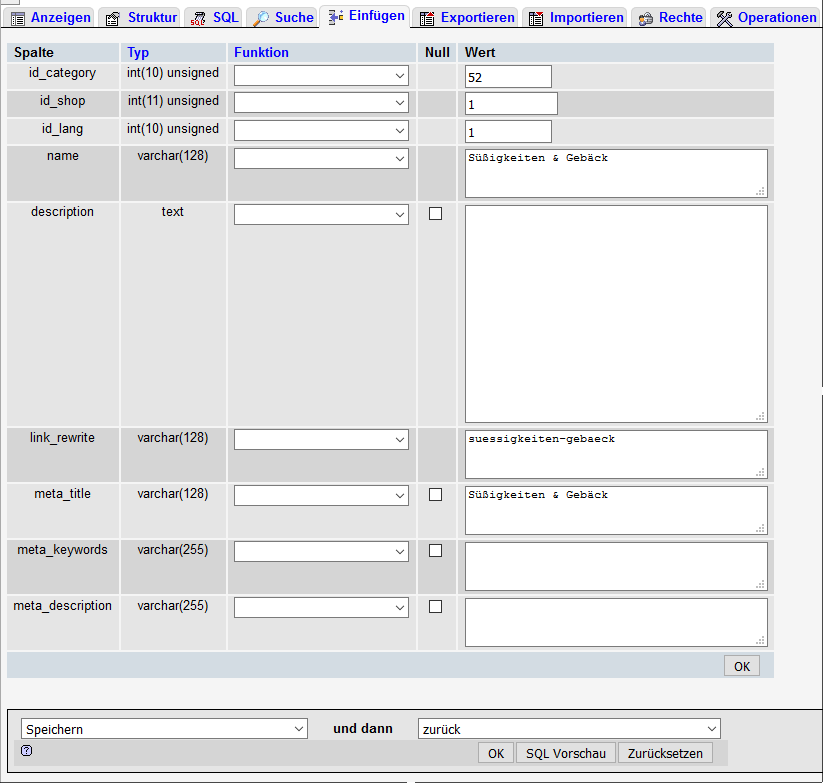Open Funktion dropdown for id_category
Viewport: 823px width, 783px height.
[x=321, y=76]
